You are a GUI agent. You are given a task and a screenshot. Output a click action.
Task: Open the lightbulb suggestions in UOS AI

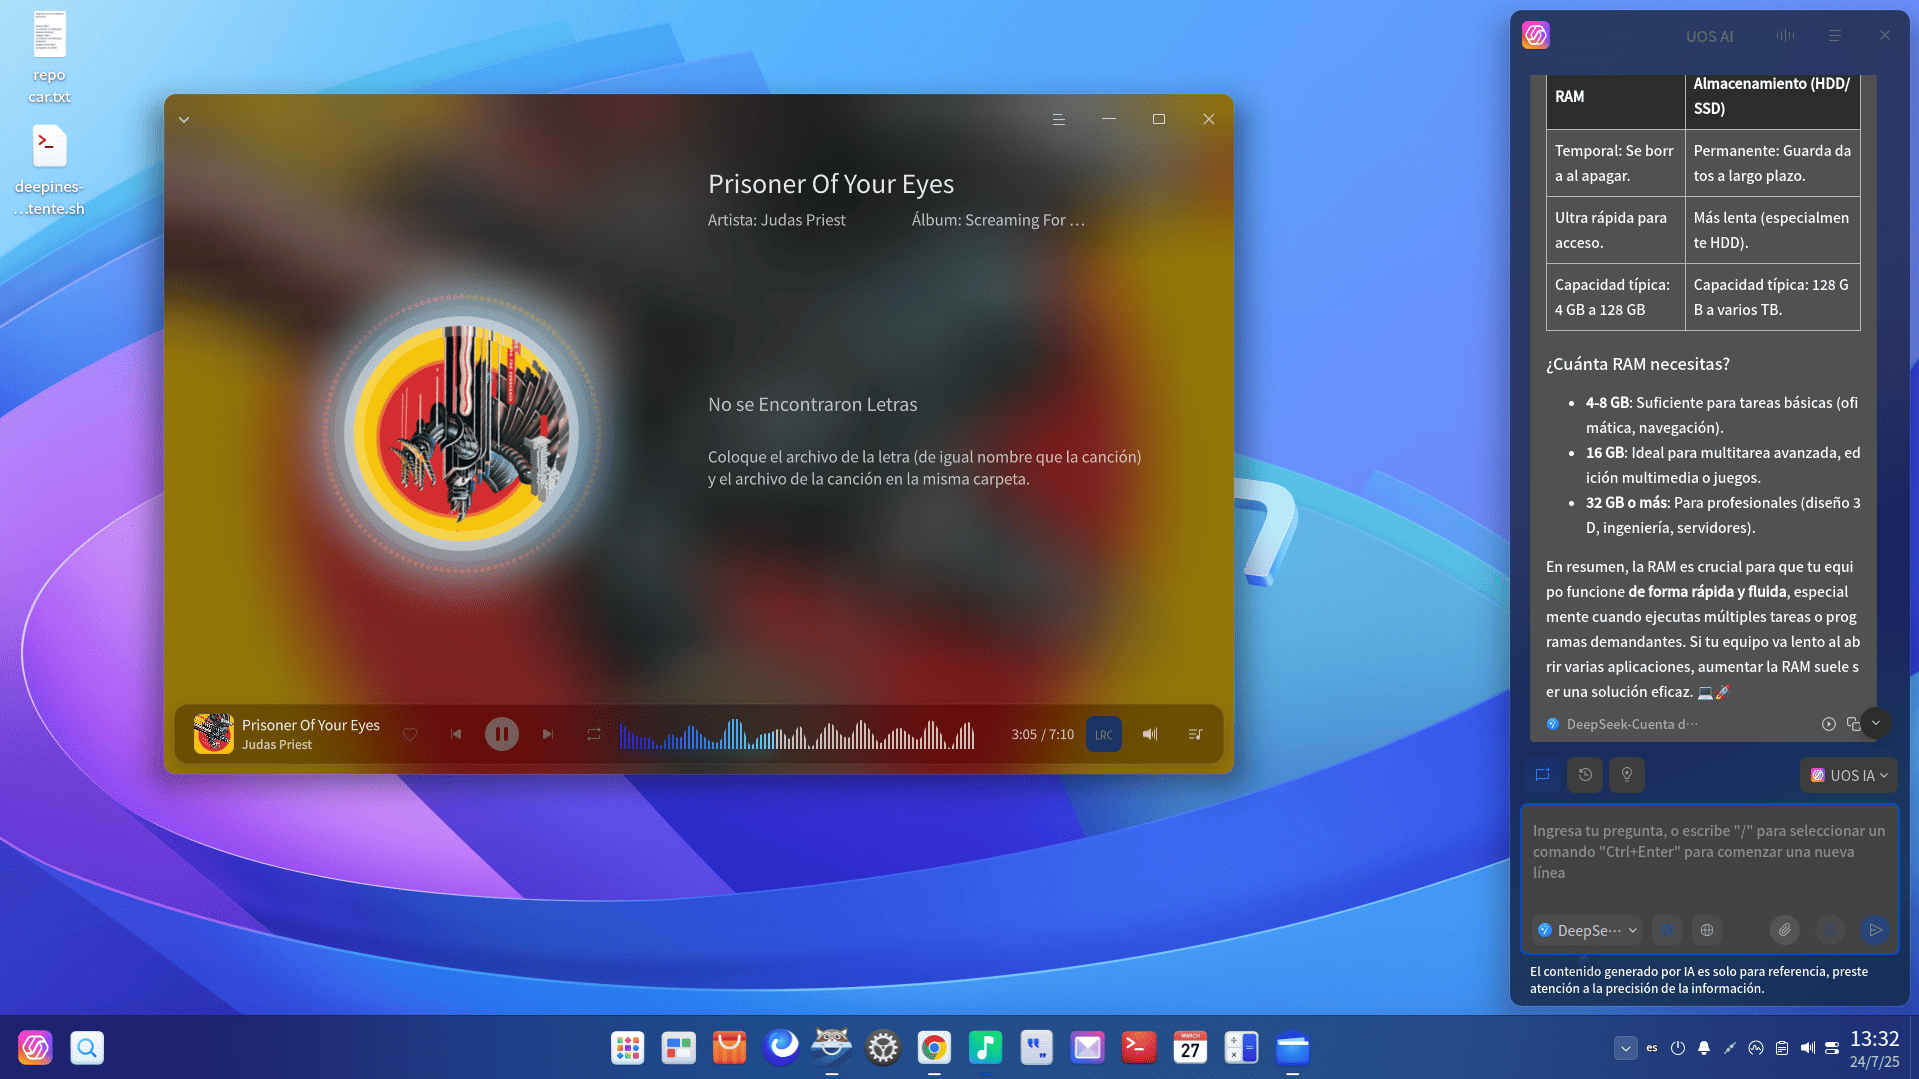point(1627,775)
